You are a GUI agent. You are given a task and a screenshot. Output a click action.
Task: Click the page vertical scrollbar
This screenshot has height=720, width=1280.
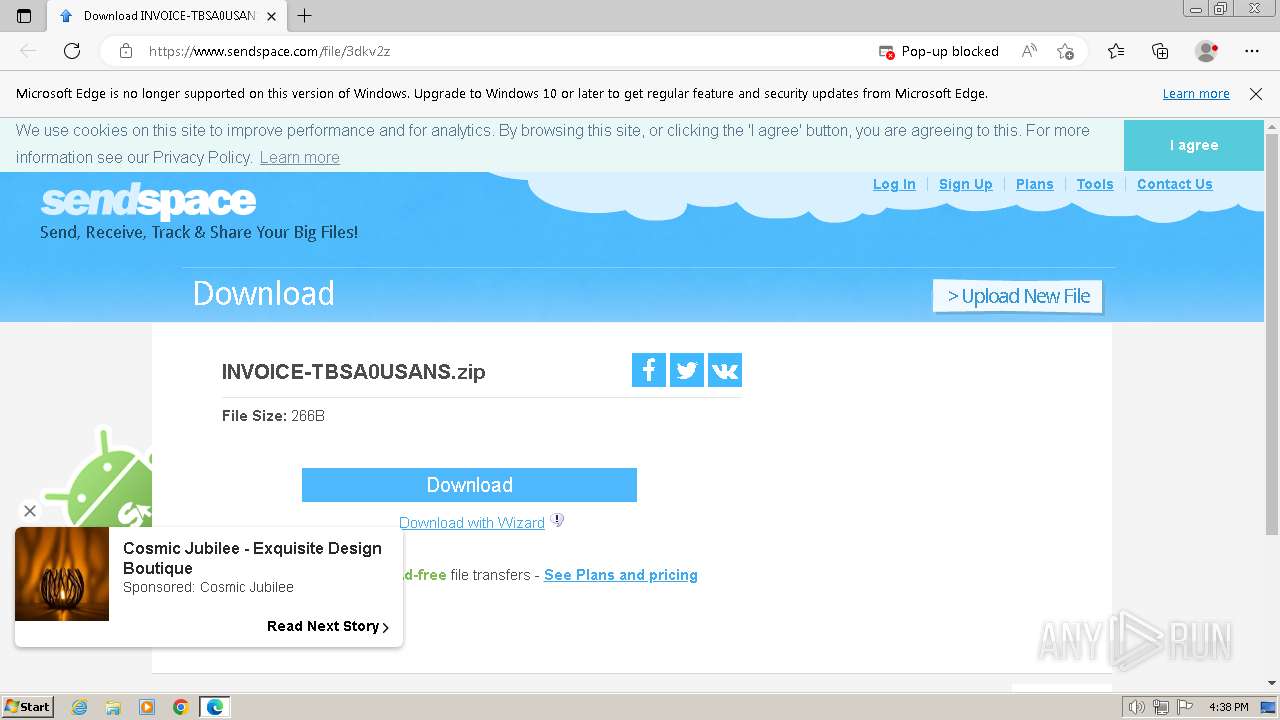[x=1271, y=334]
